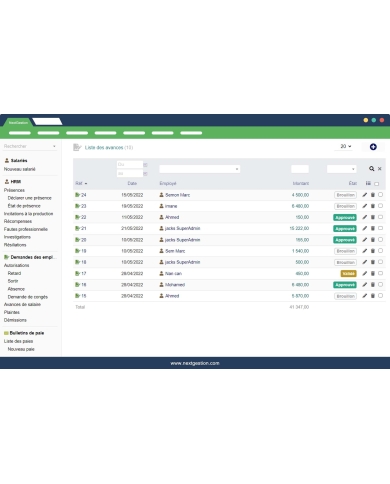
Task: Toggle the select-all checkbox in table header
Action: coord(377,184)
